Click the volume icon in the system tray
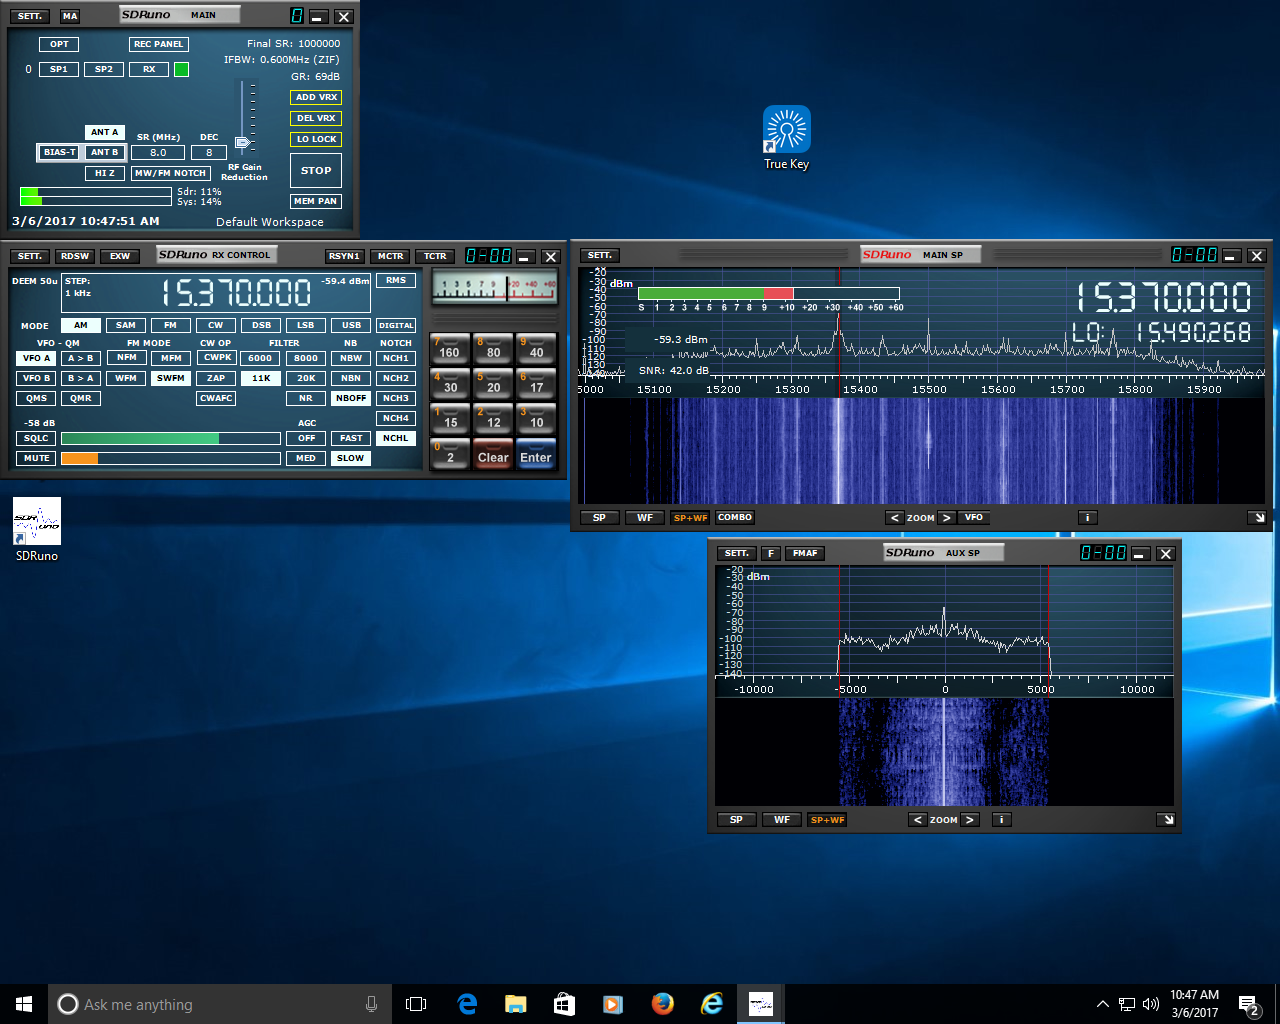1280x1024 pixels. [1150, 1004]
